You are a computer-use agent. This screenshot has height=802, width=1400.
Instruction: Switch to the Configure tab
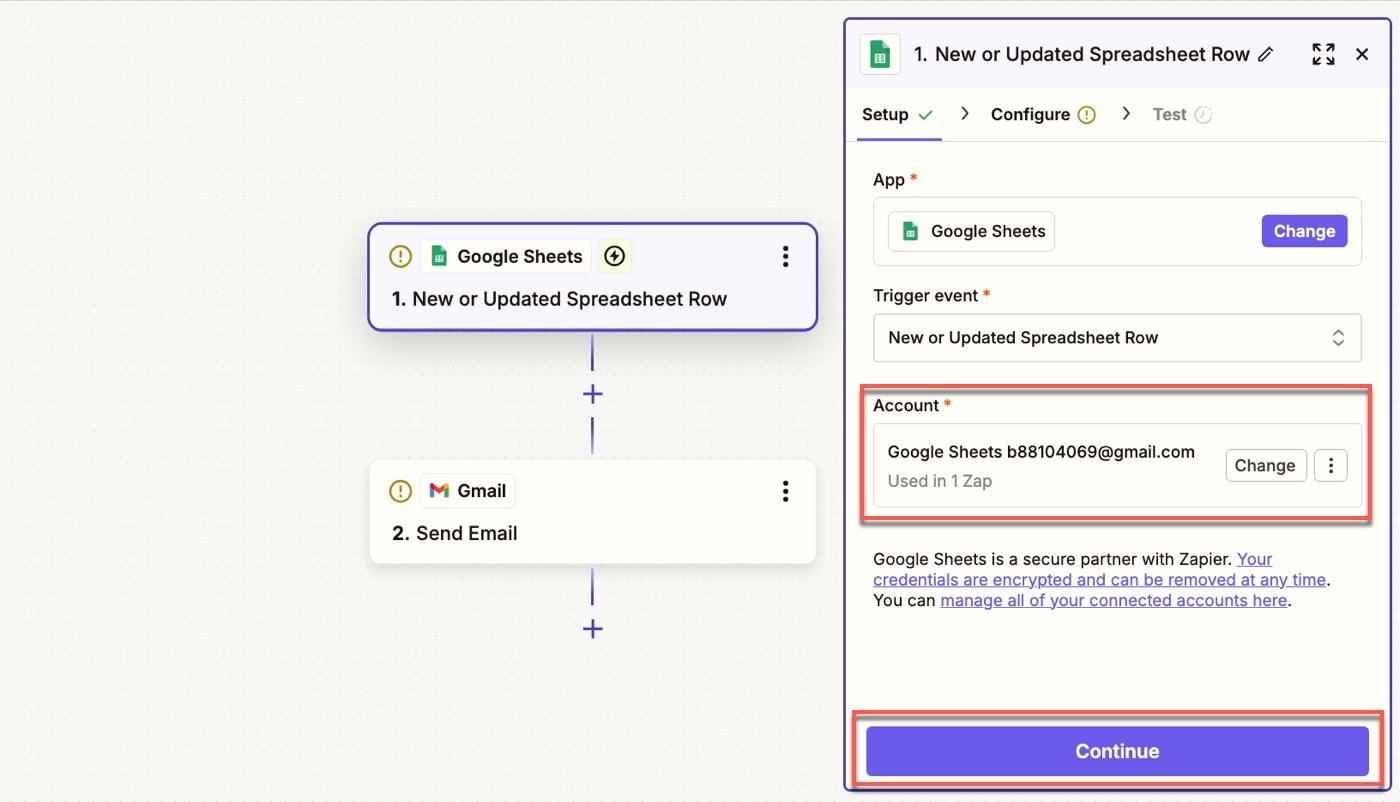1043,115
